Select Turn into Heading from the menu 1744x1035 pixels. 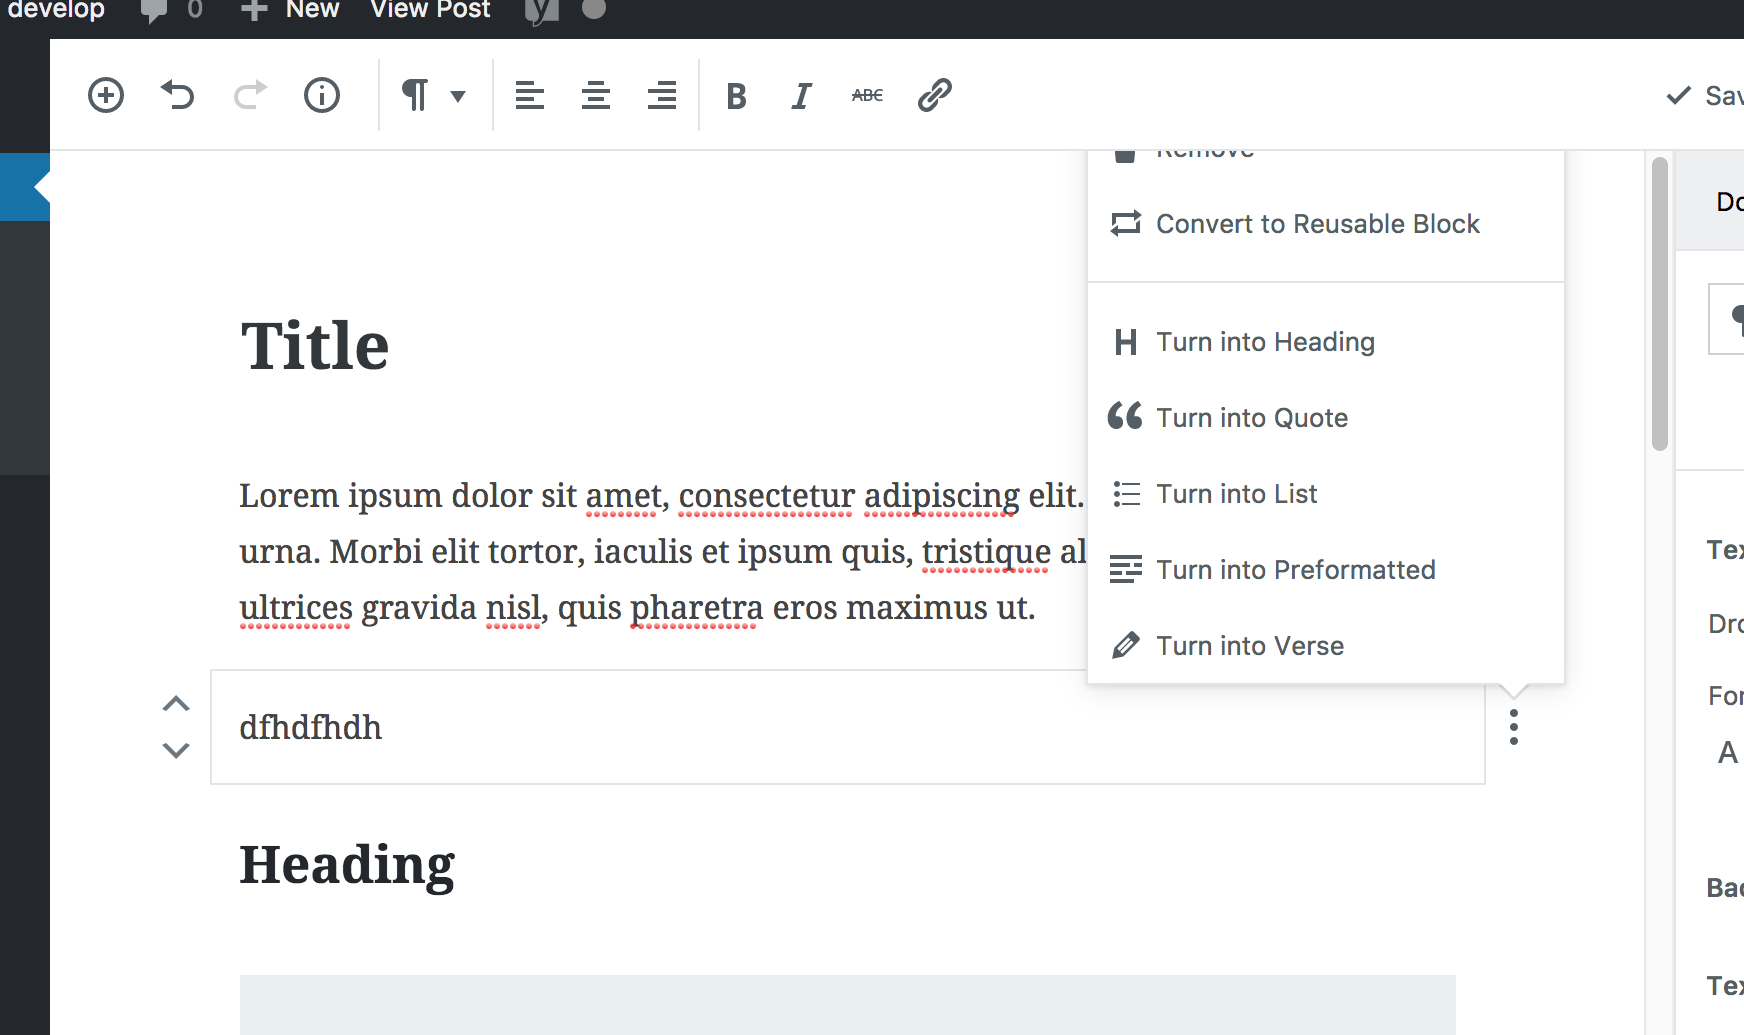1265,342
